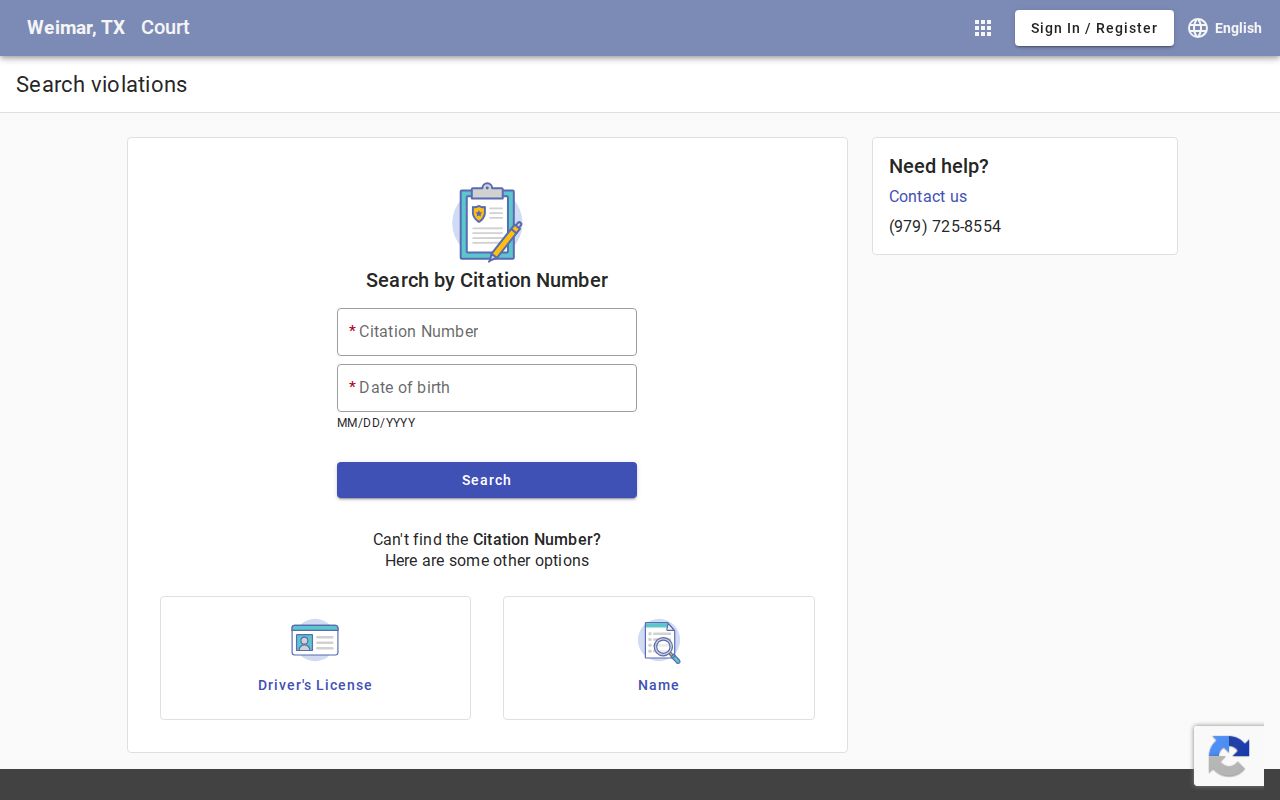The image size is (1280, 800).
Task: Open the English language selector
Action: [1225, 28]
